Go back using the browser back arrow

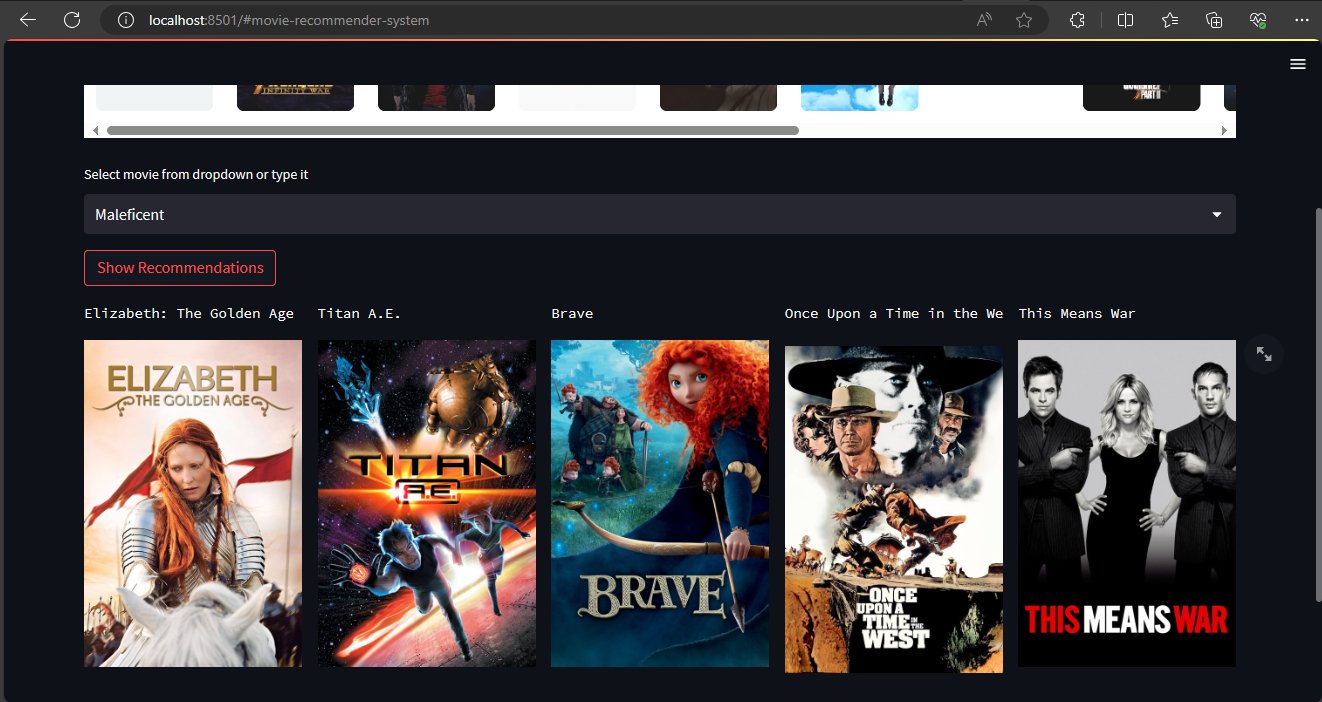click(28, 20)
